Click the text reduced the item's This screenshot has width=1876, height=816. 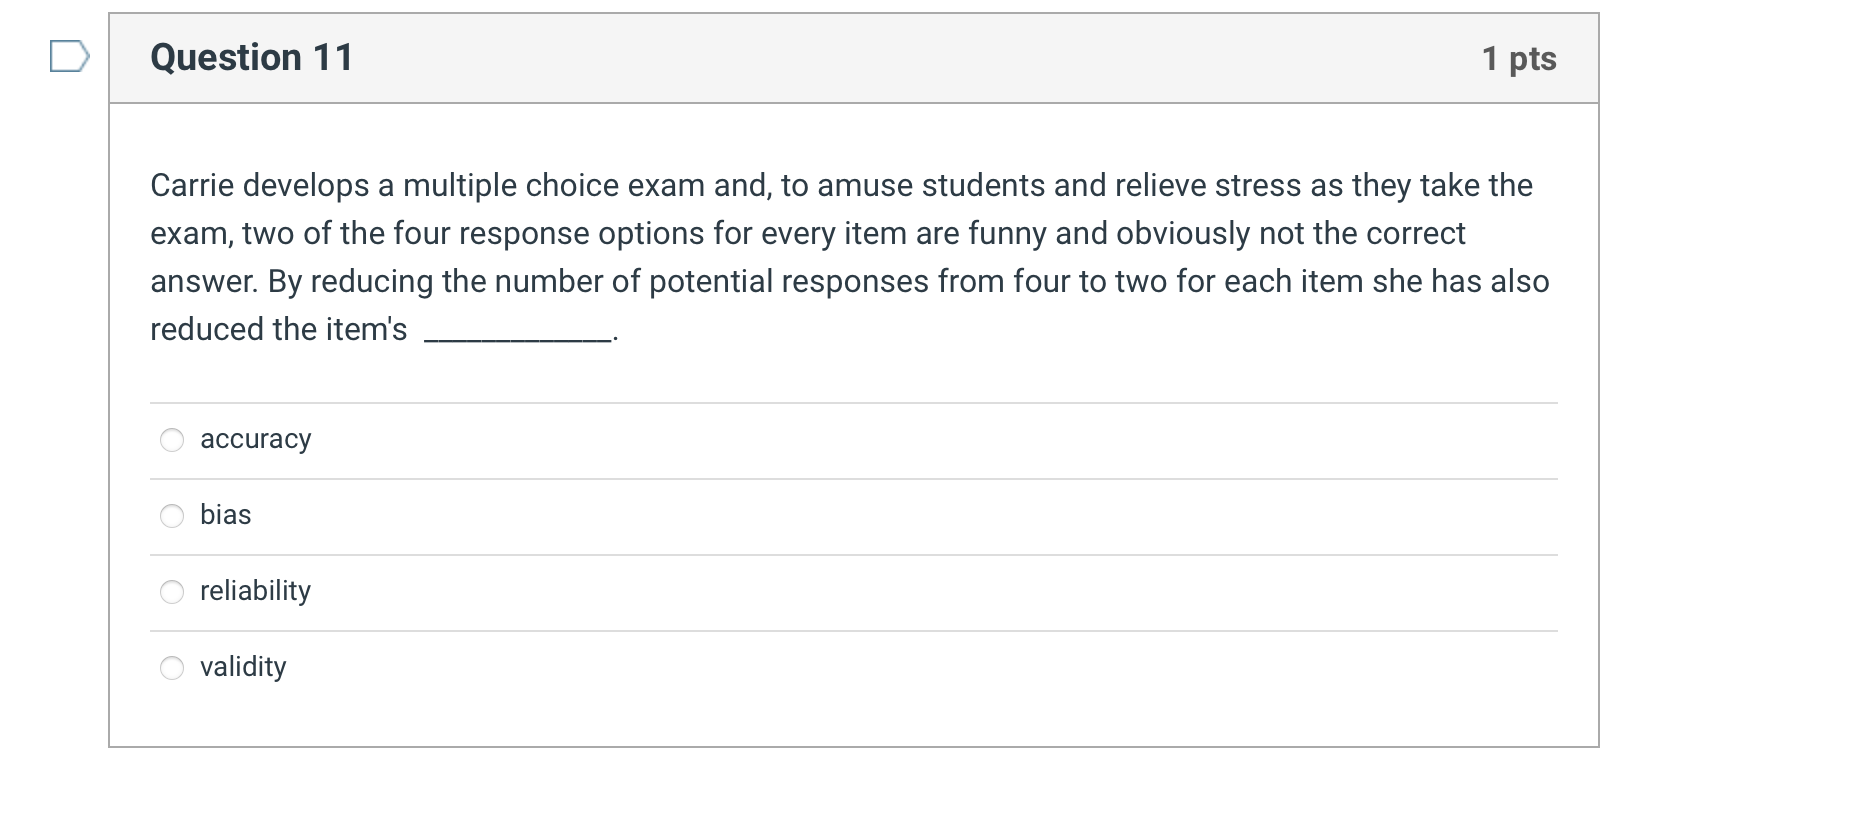pyautogui.click(x=279, y=329)
